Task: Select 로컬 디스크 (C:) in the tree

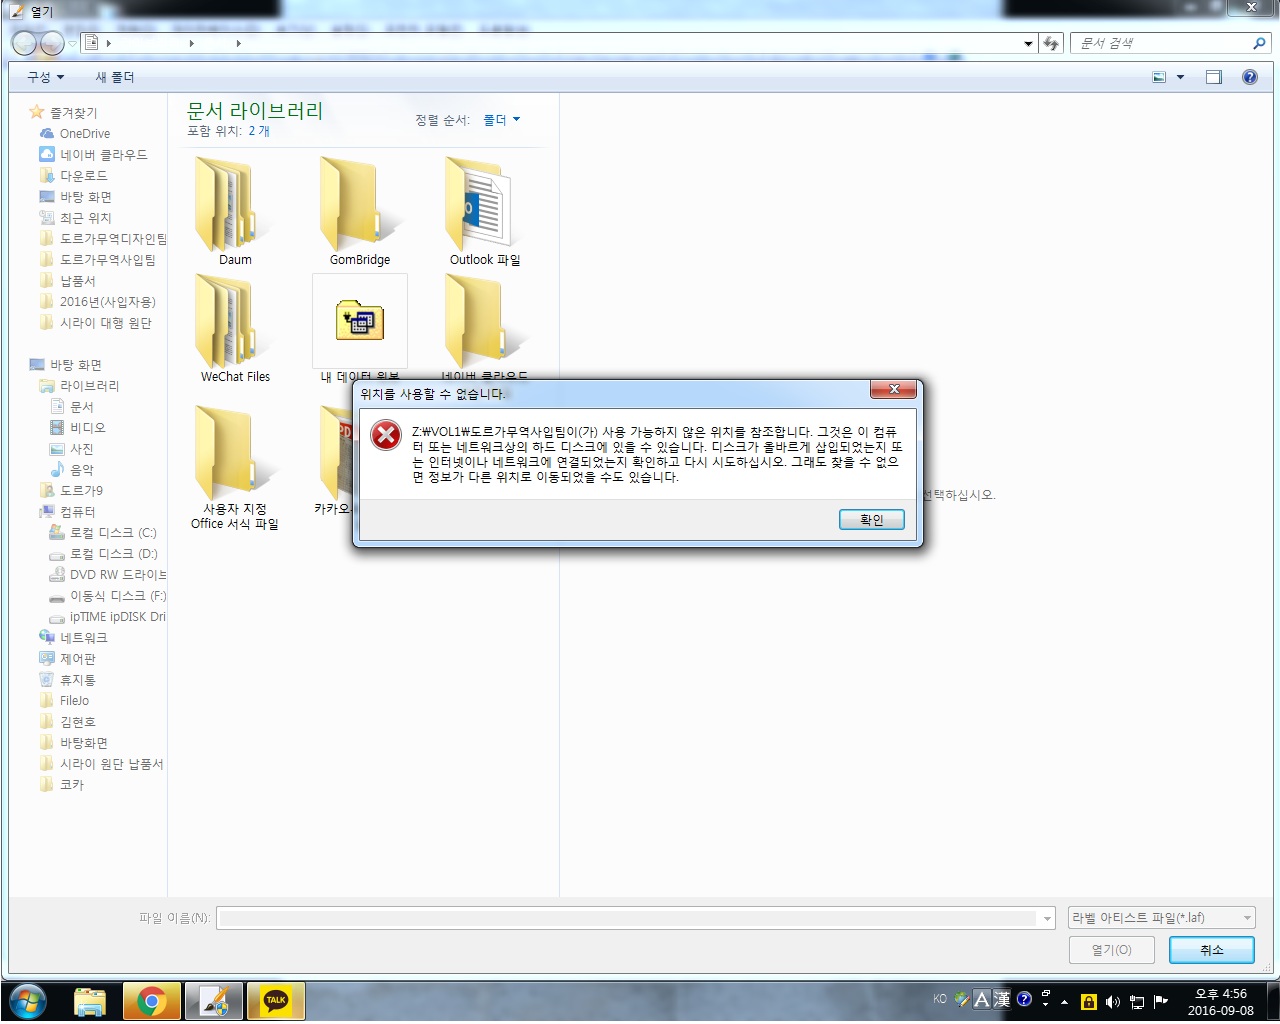Action: [x=113, y=533]
